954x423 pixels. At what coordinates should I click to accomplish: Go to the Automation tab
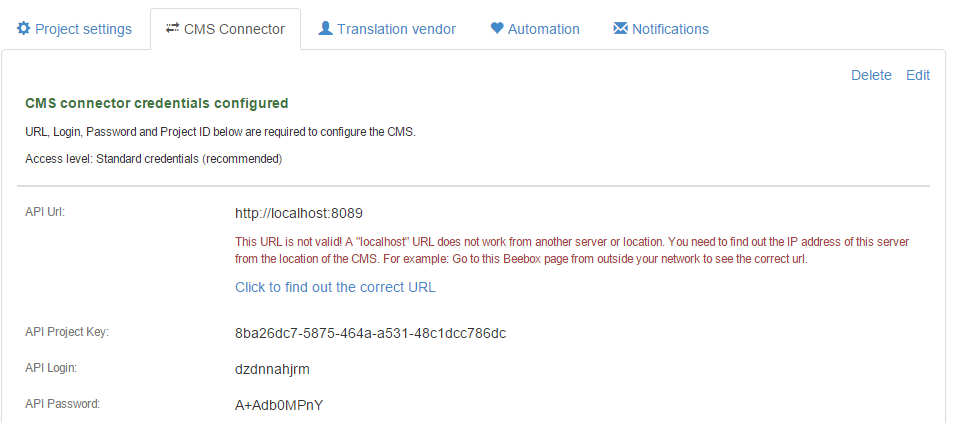point(543,29)
